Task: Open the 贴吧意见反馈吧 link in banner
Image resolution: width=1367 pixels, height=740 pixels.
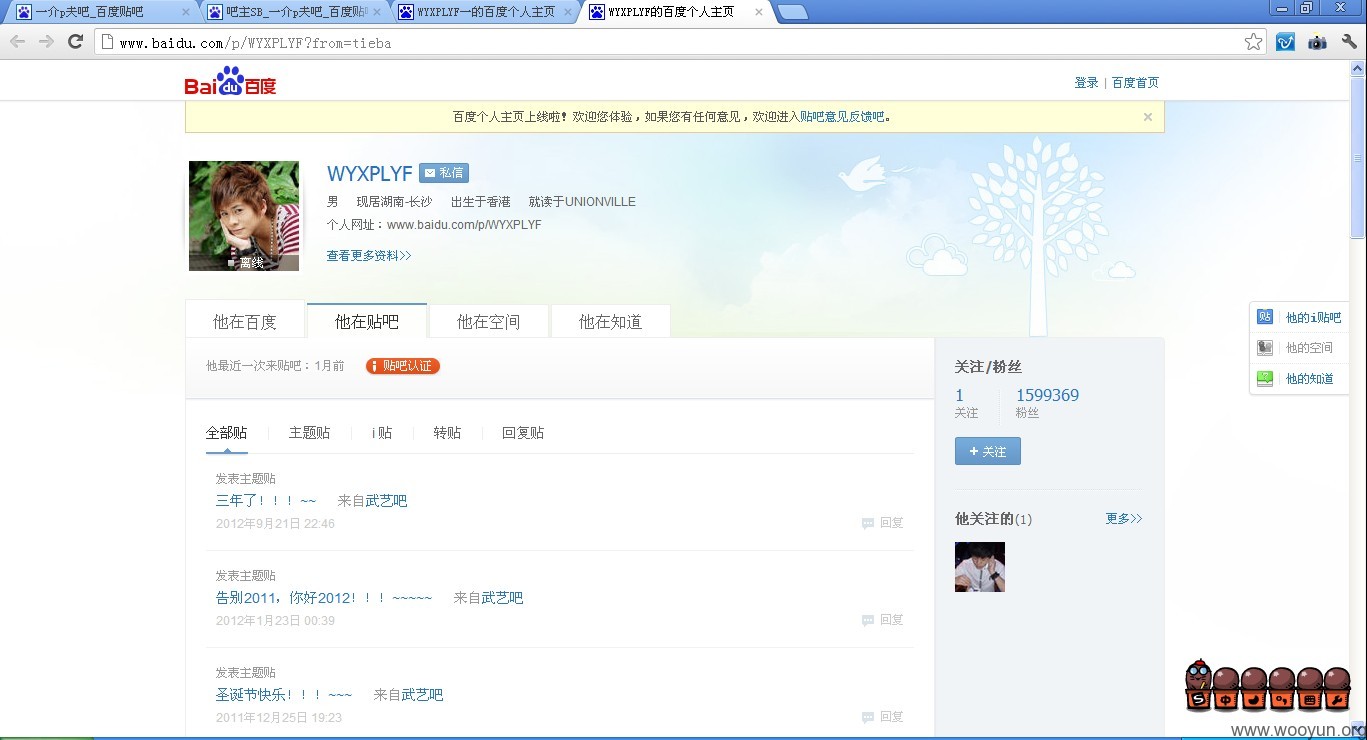Action: 842,117
